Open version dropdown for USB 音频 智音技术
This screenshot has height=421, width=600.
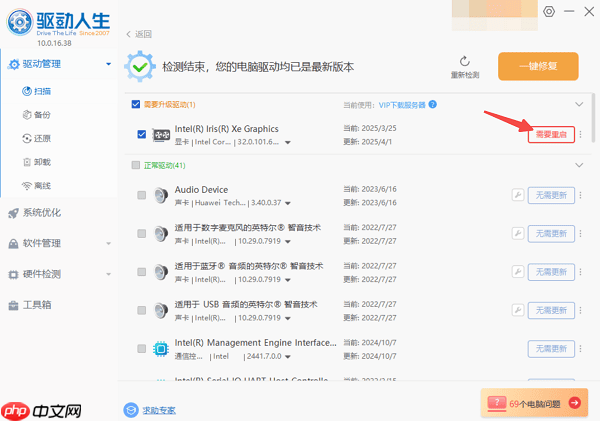coord(288,318)
